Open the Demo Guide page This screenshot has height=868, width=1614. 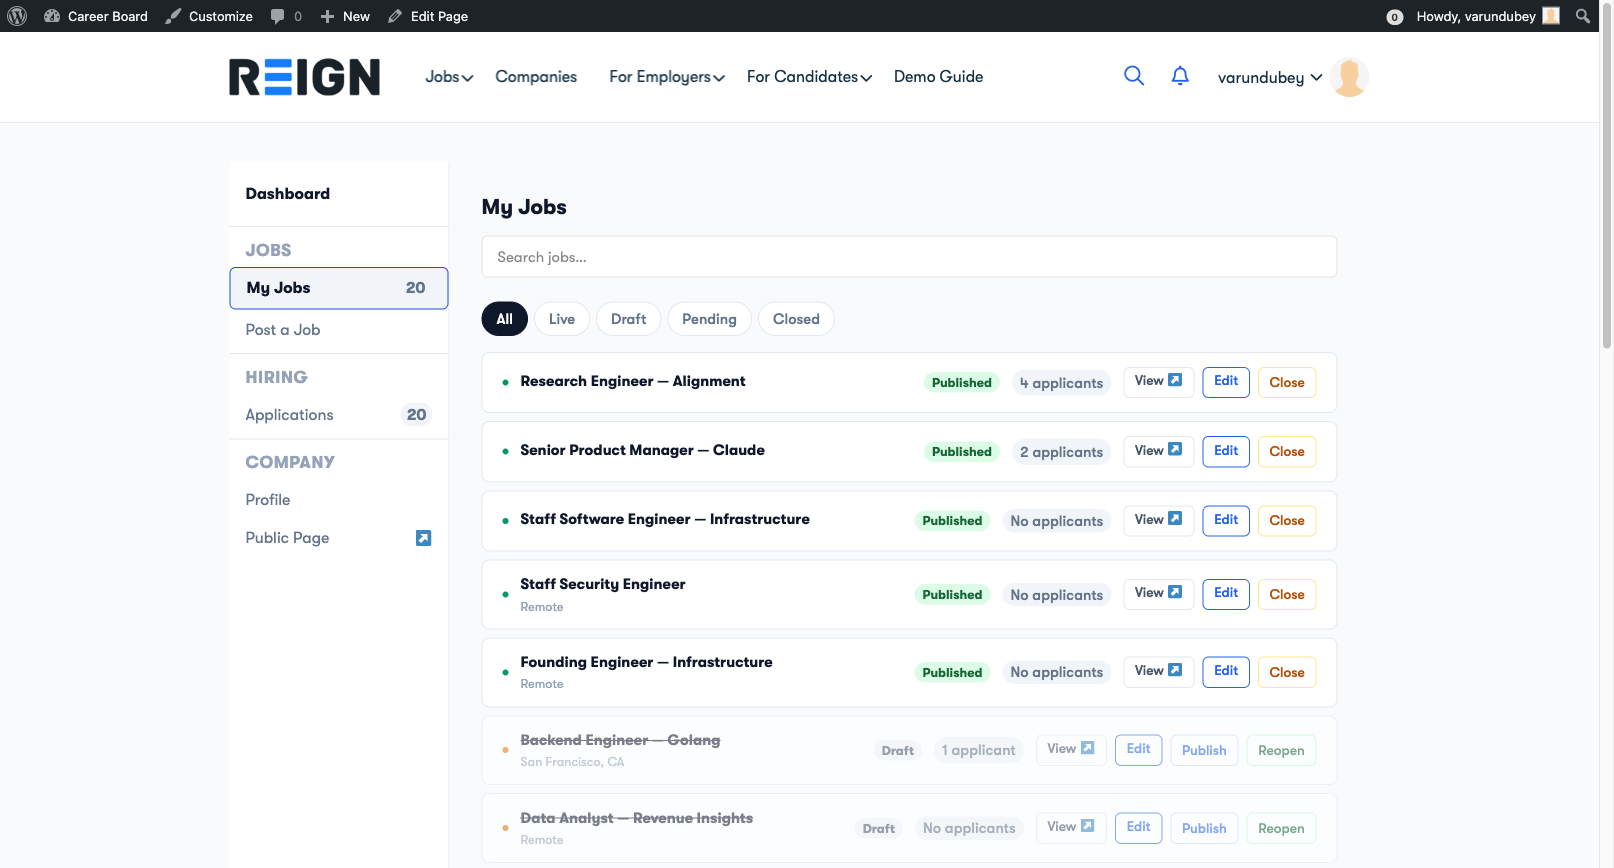(938, 77)
